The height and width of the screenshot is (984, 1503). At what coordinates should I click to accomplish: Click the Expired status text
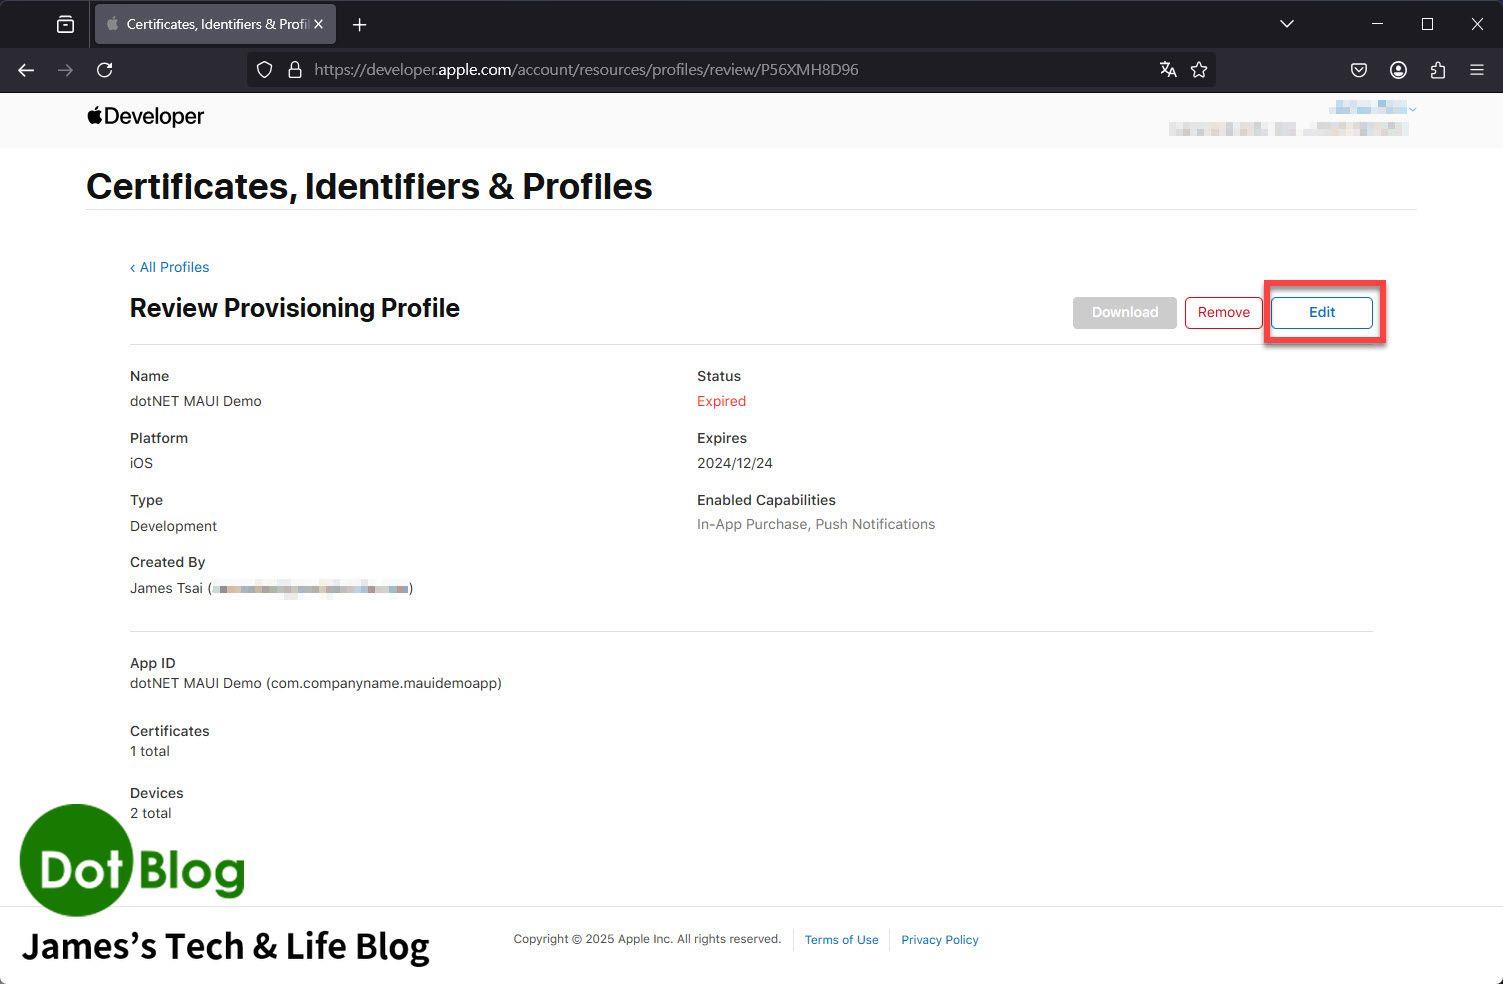point(721,401)
